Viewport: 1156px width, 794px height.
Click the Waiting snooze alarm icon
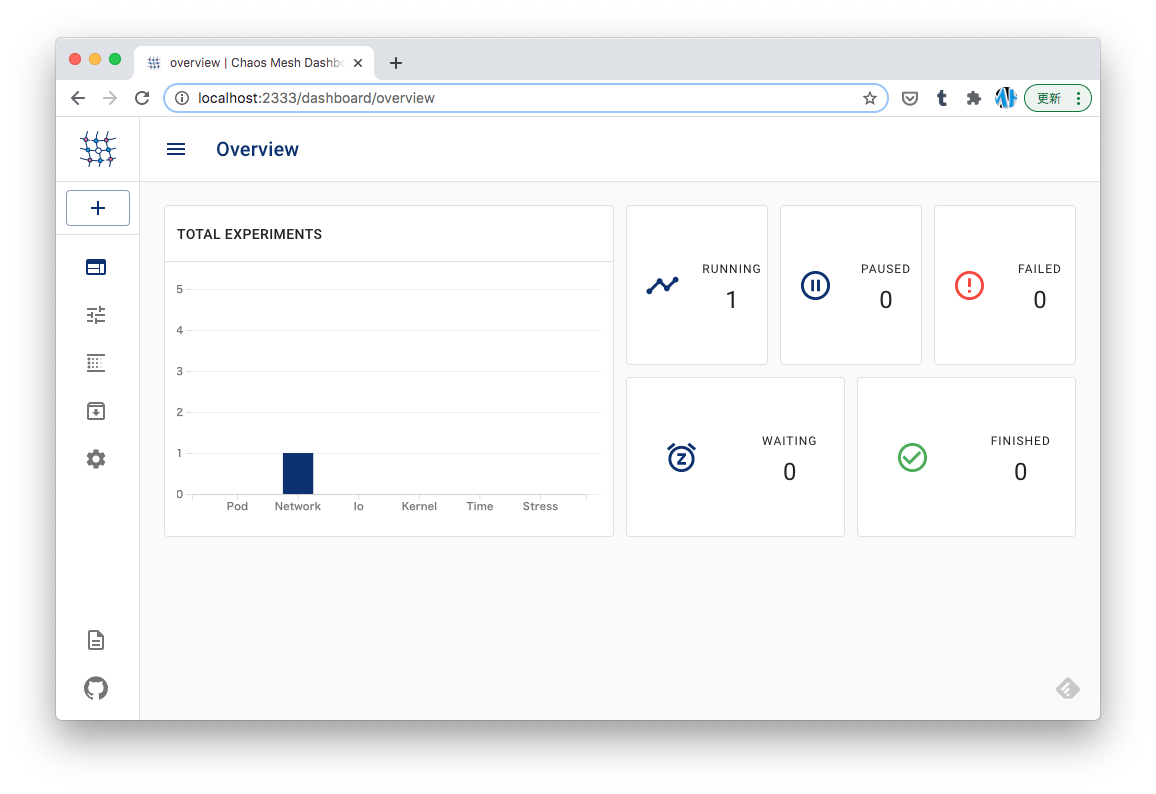681,457
